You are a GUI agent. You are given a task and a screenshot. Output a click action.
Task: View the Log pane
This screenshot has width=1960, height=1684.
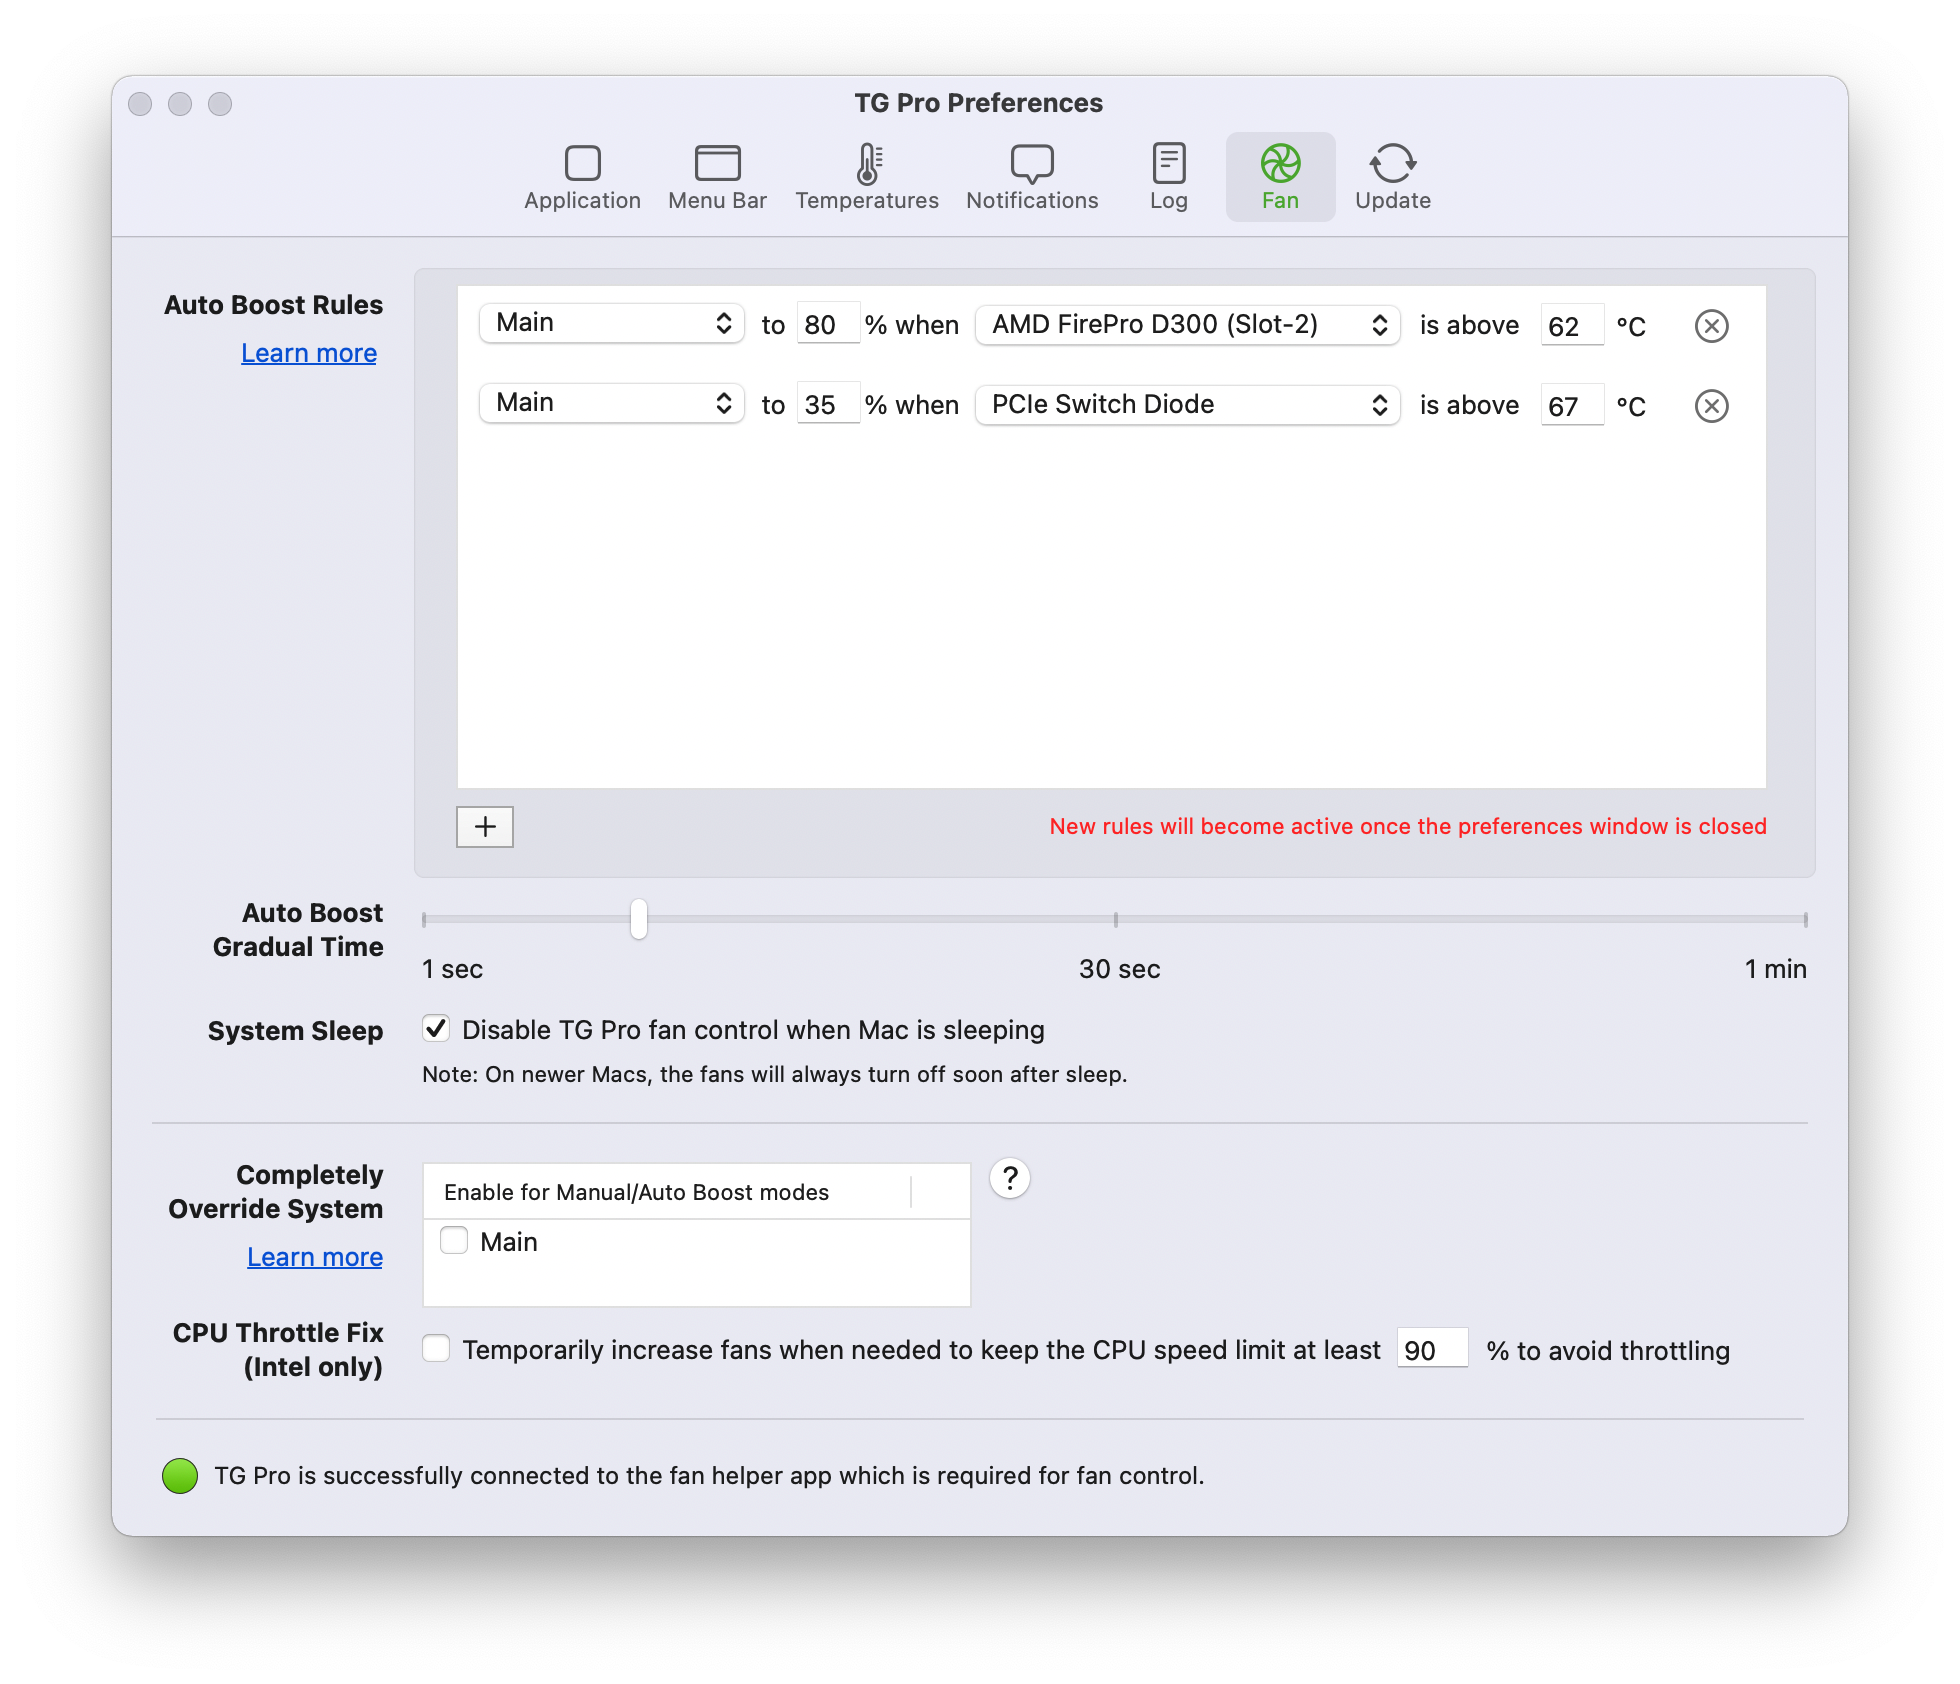(1167, 176)
